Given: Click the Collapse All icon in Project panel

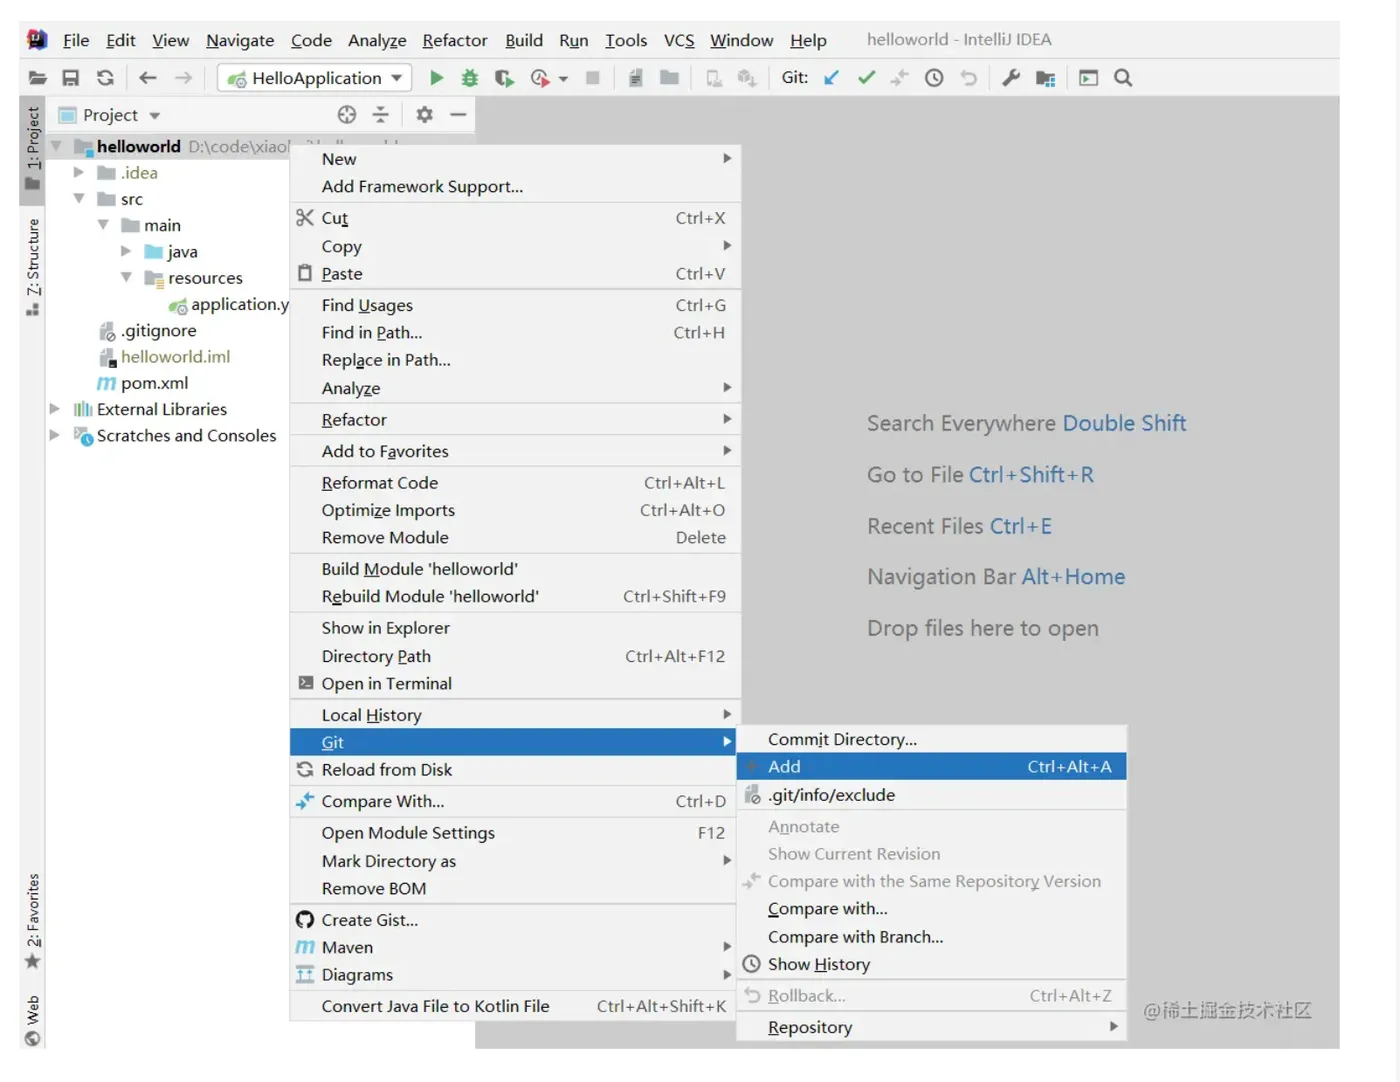Looking at the screenshot, I should (381, 115).
